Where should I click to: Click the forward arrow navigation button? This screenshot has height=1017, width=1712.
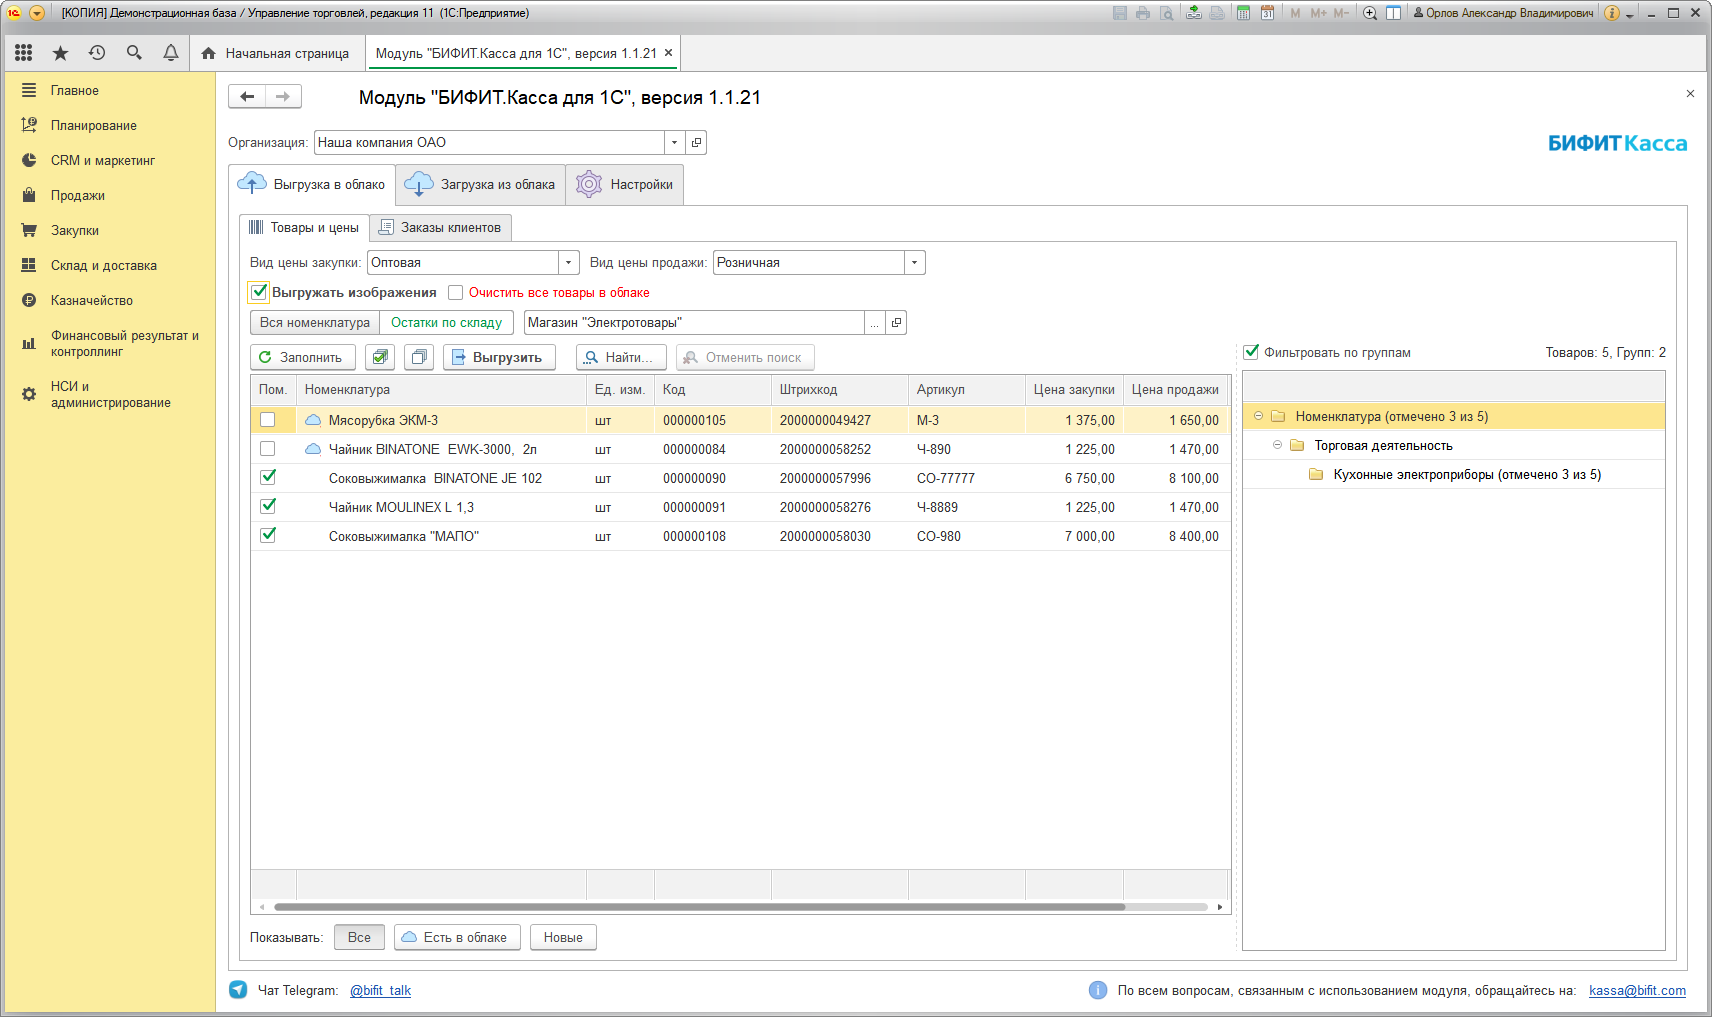283,97
